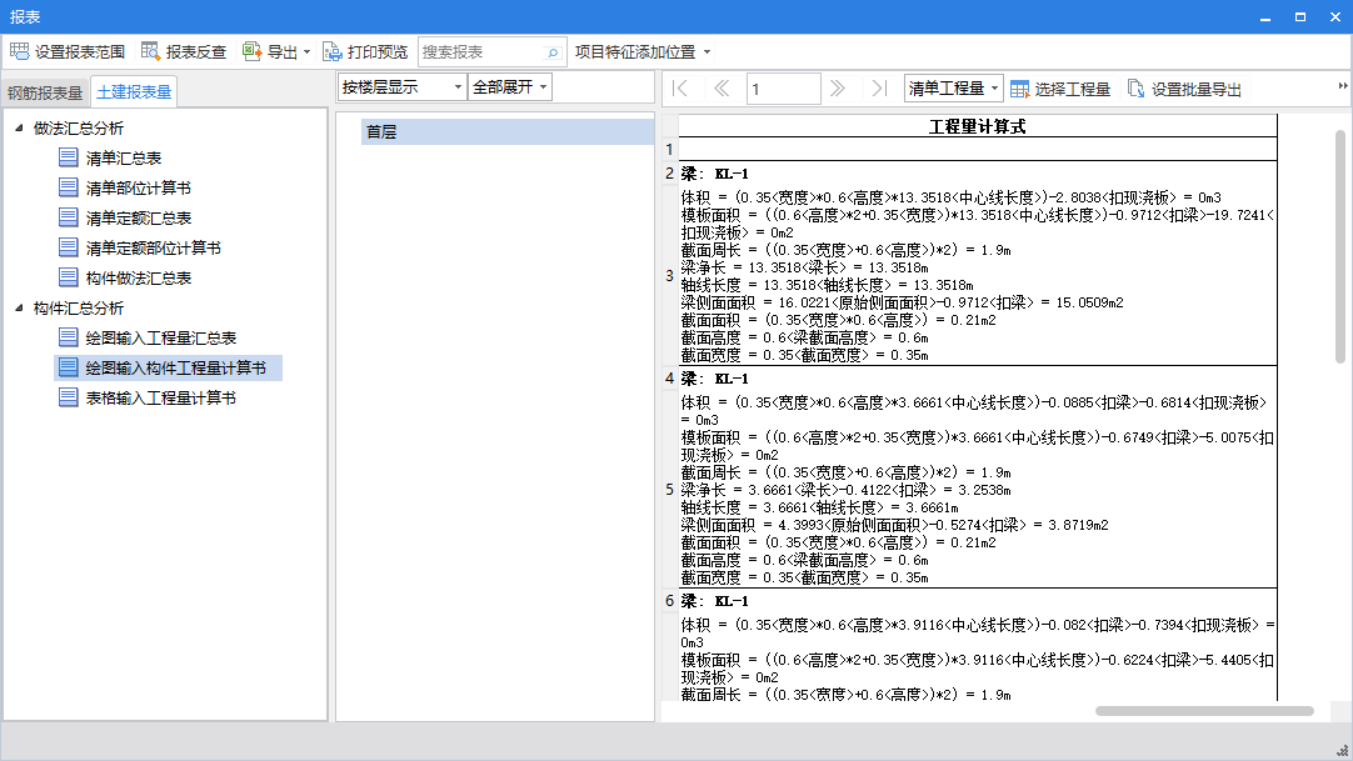Click the 绘图输入构件工程量计算书 report icon

point(68,367)
